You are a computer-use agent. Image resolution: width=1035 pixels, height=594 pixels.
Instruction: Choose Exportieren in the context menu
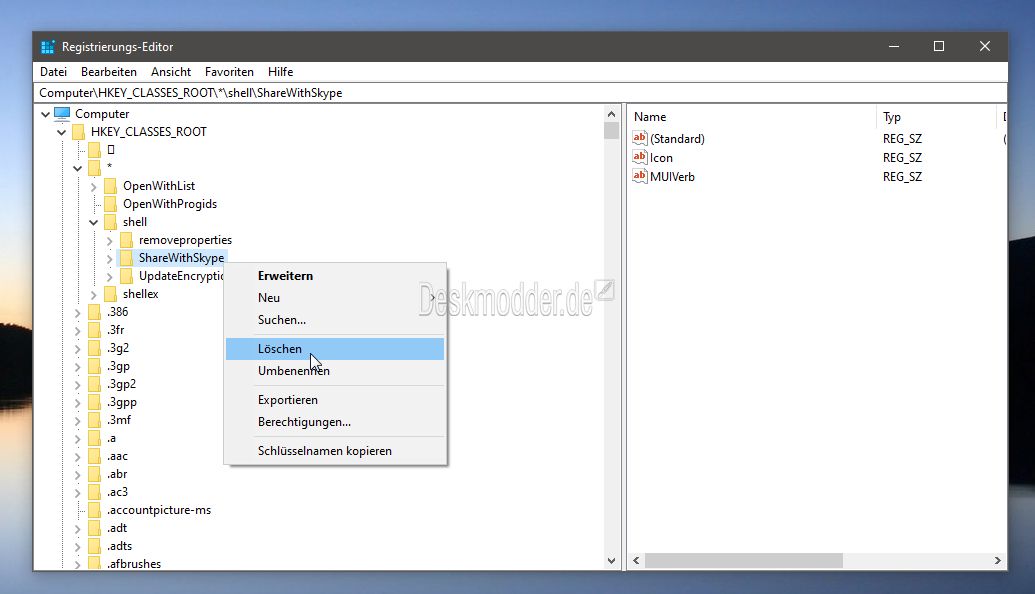[335, 400]
